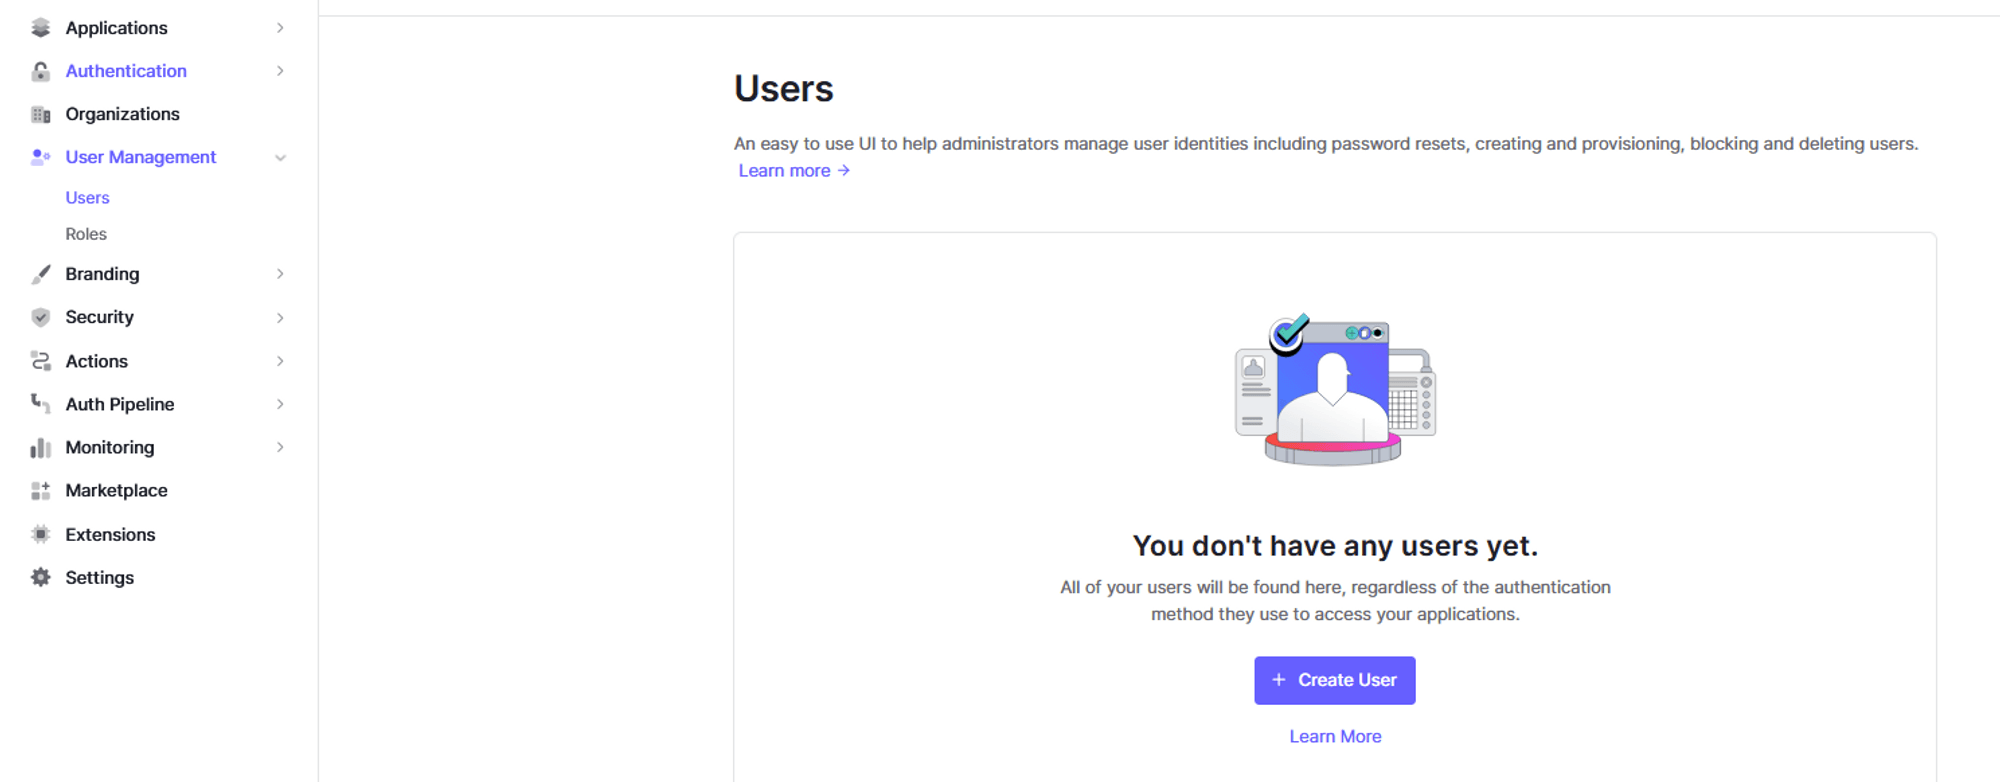Screen dimensions: 2000x782
Task: Collapse the User Management section chevron
Action: 280,158
